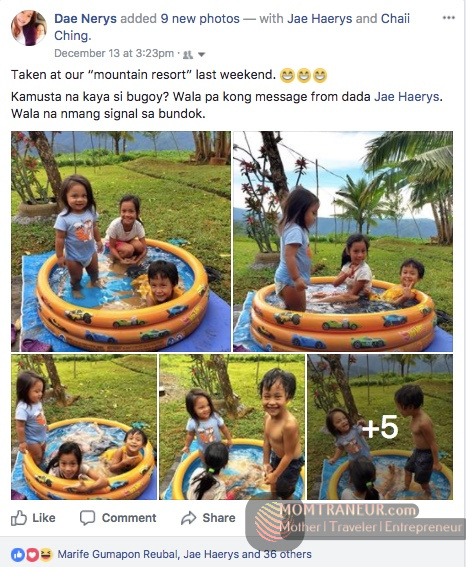Click the Like thumbs-up icon

click(19, 518)
